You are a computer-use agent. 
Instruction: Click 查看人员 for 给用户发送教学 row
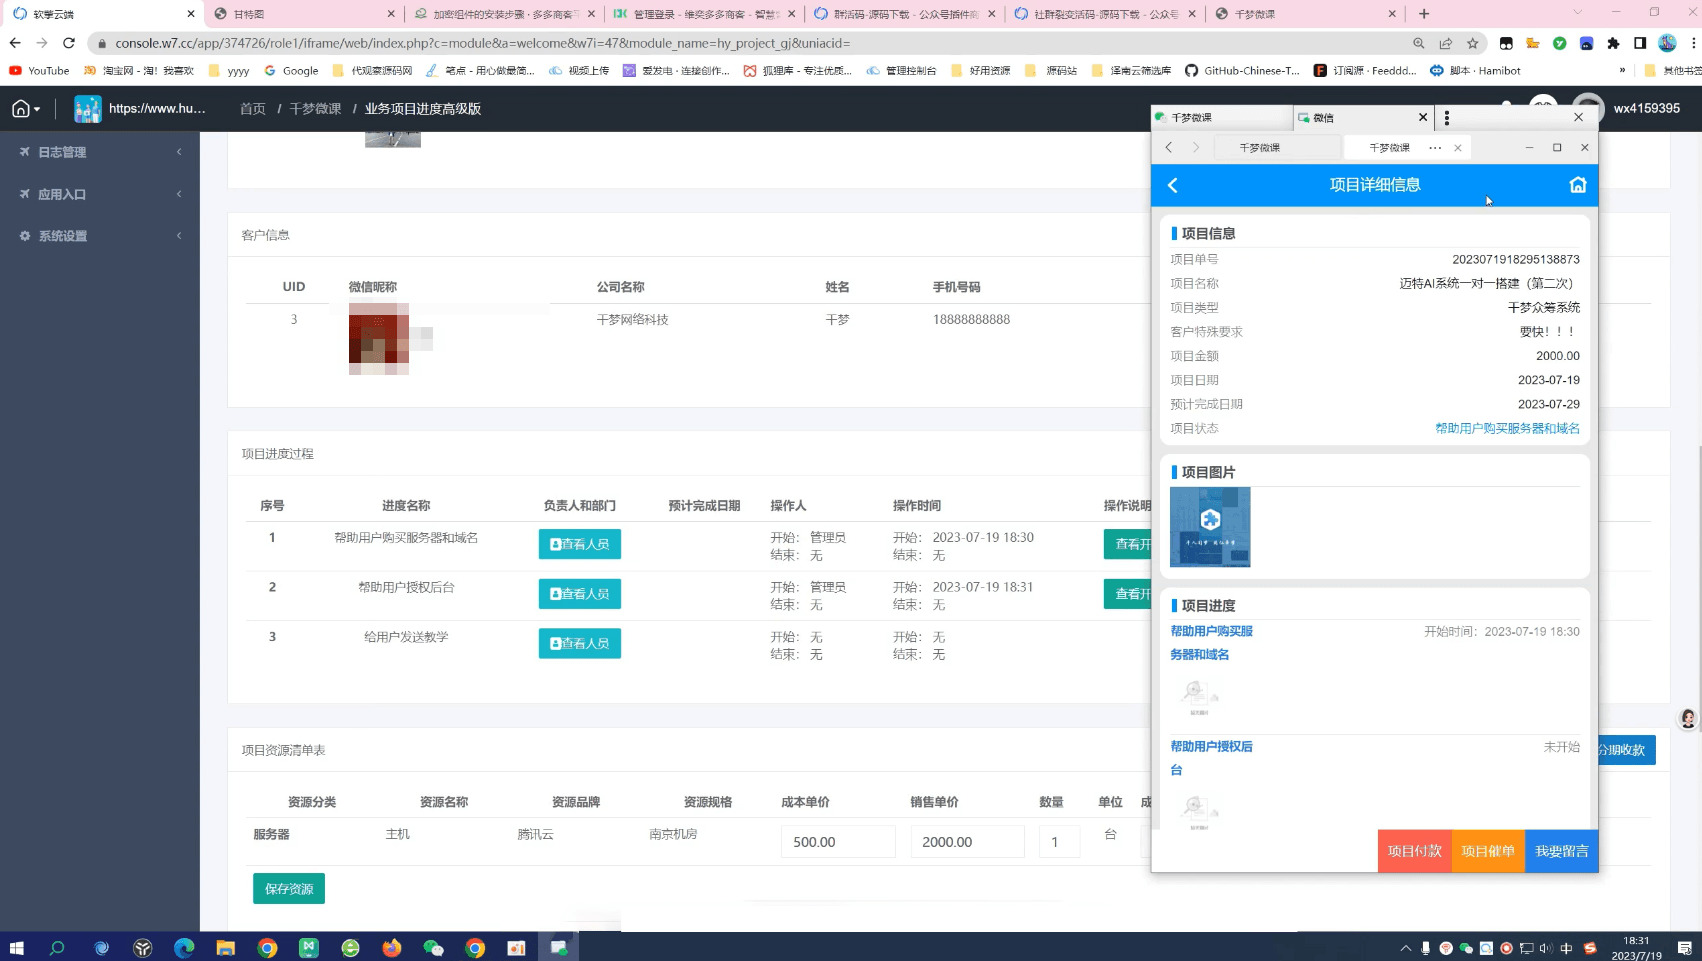(x=579, y=643)
